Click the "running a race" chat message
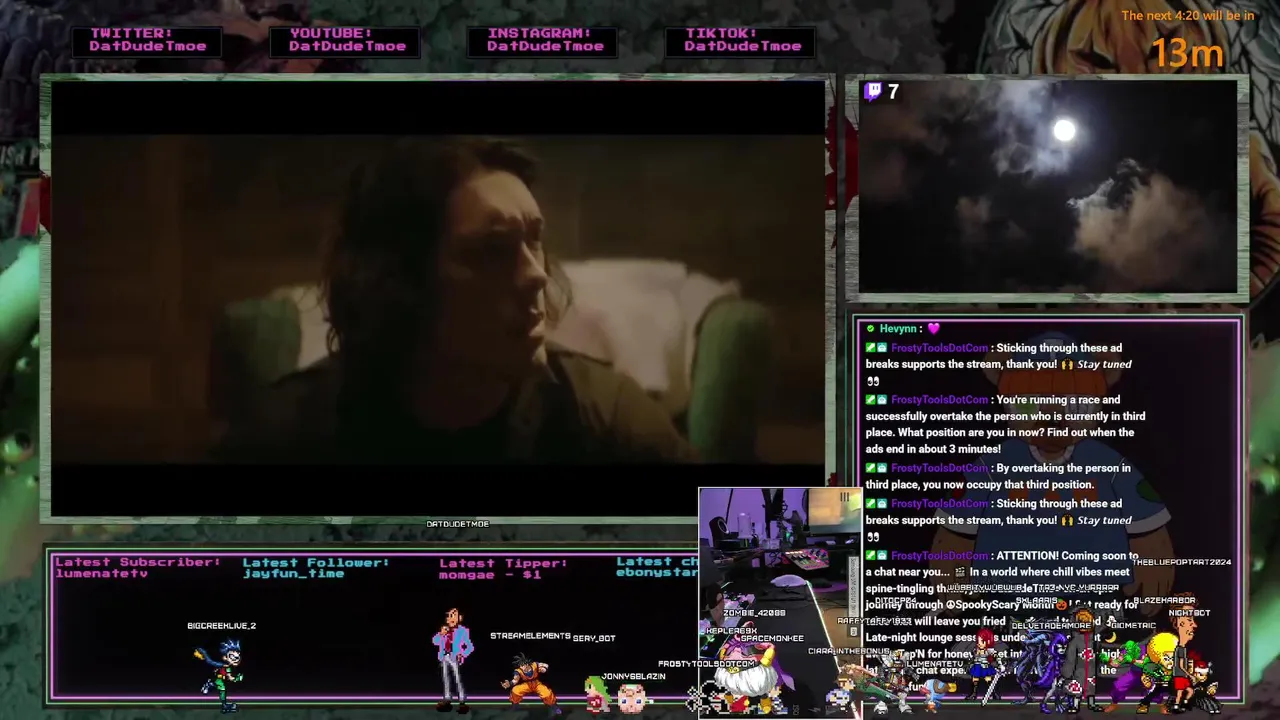Image resolution: width=1280 pixels, height=720 pixels. click(1005, 424)
